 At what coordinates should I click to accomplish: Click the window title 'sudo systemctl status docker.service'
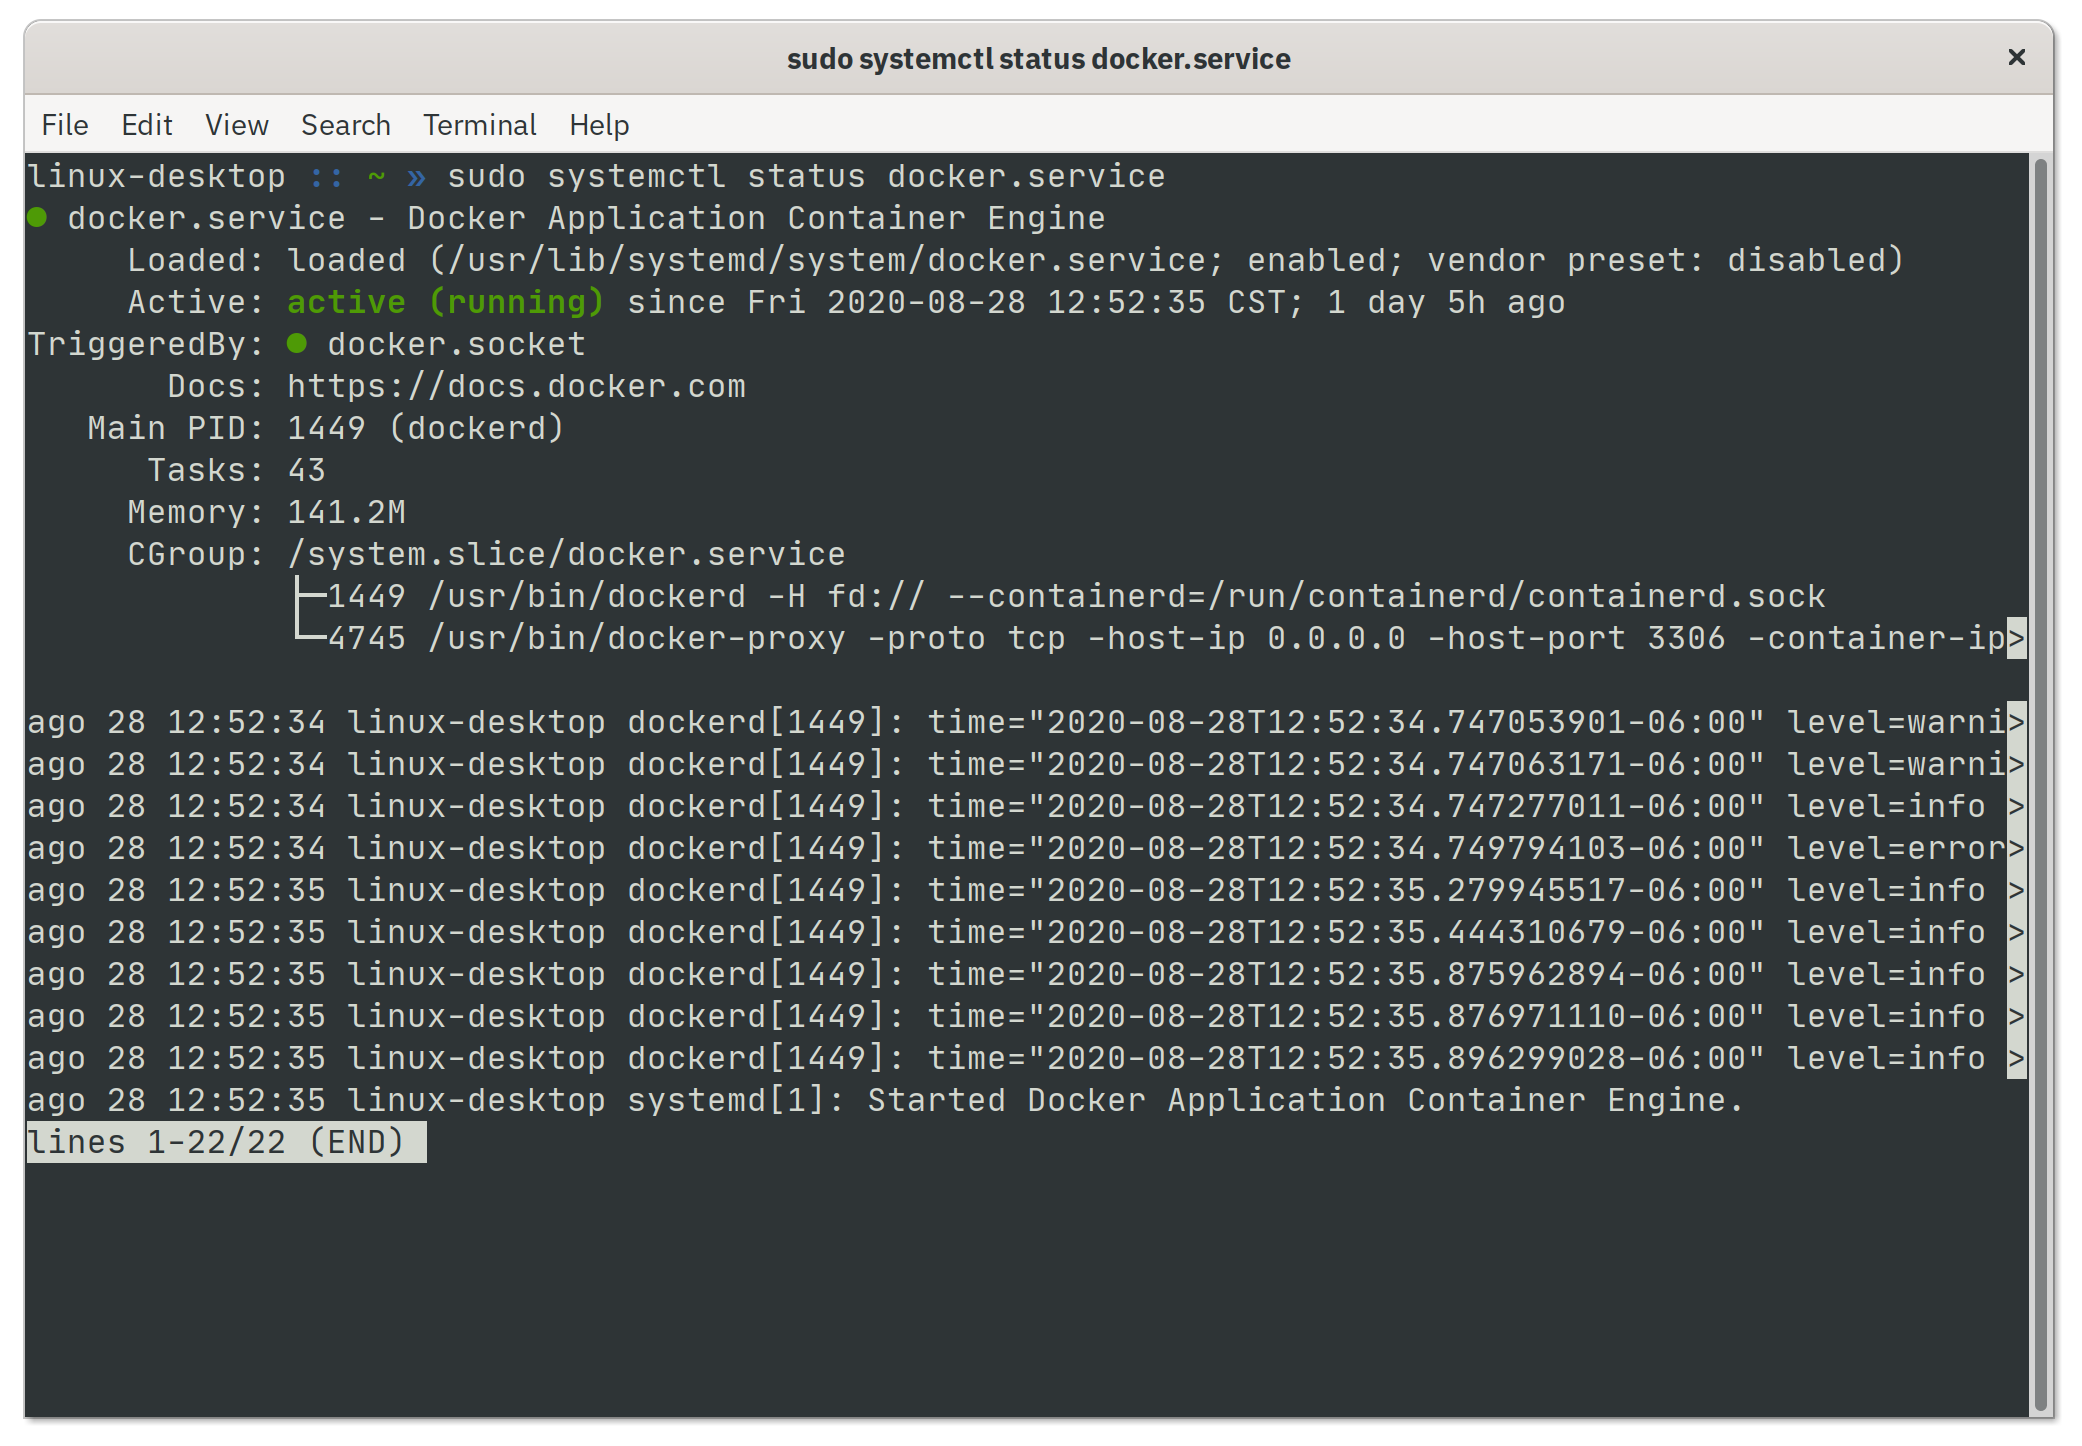(x=1039, y=58)
